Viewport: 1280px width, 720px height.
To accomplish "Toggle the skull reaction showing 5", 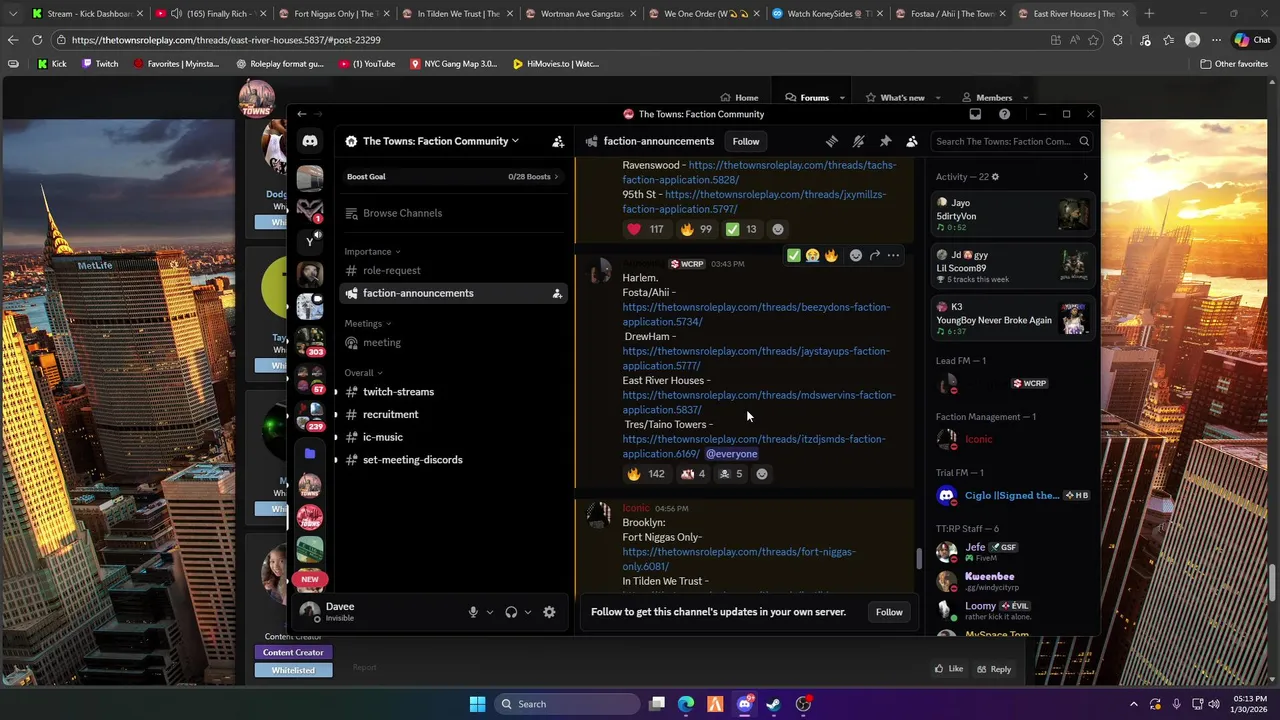I will pyautogui.click(x=731, y=474).
